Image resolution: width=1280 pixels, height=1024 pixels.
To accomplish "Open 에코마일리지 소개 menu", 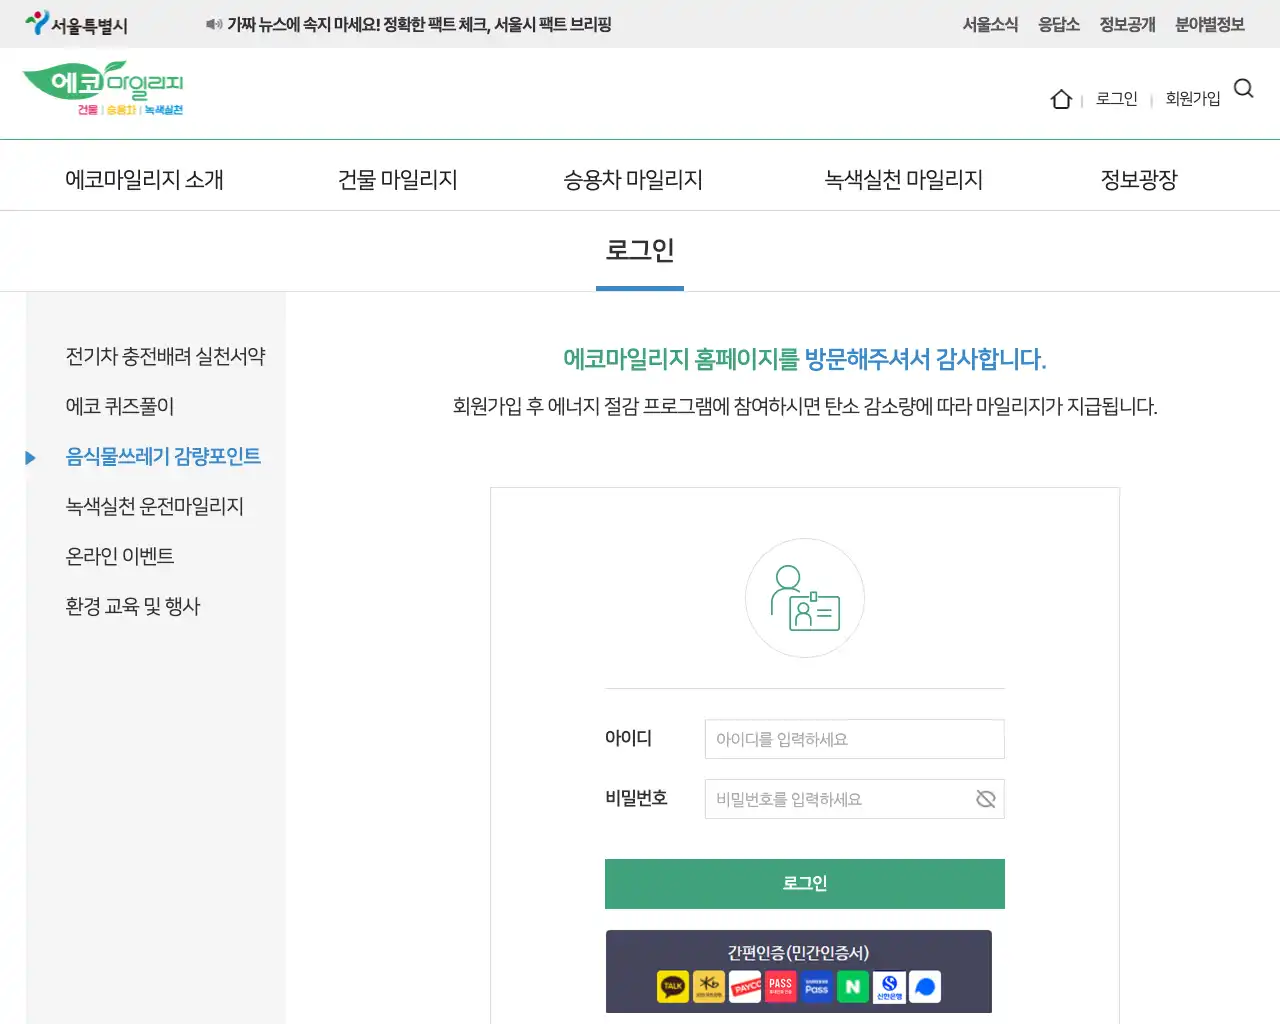I will pos(144,180).
